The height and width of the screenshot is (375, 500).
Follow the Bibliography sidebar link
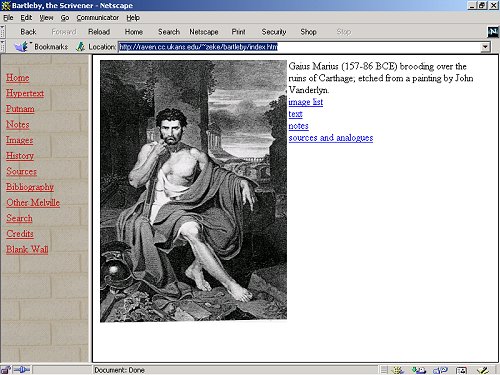click(30, 187)
